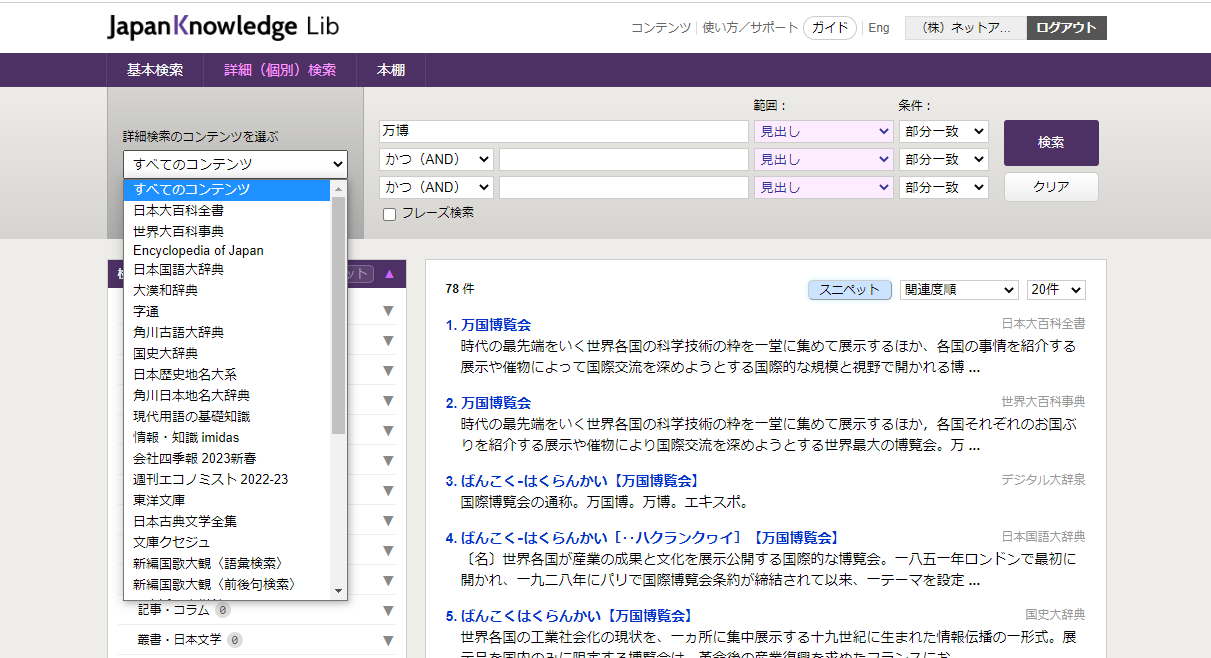Choose 字通 in the content list
This screenshot has height=658, width=1211.
tap(227, 311)
